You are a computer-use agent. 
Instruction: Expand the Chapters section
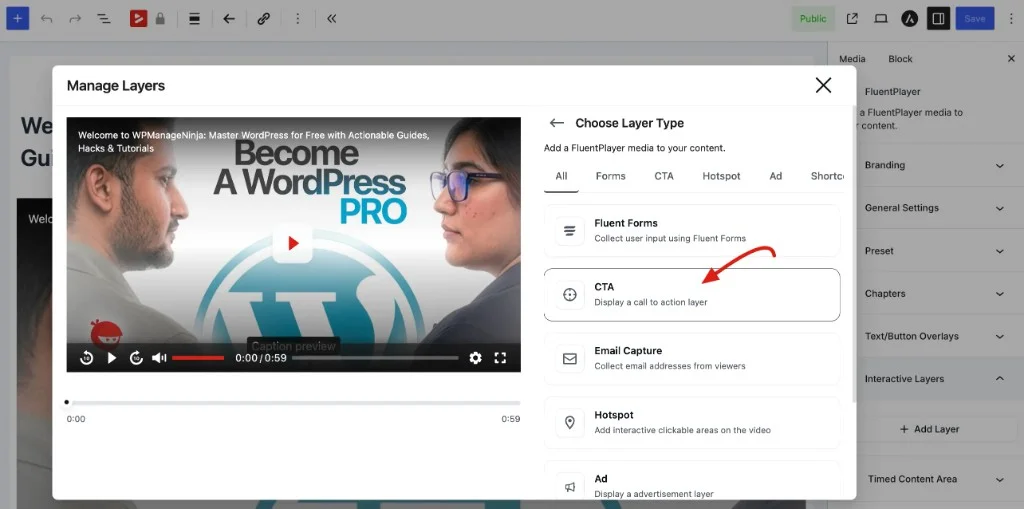[935, 293]
